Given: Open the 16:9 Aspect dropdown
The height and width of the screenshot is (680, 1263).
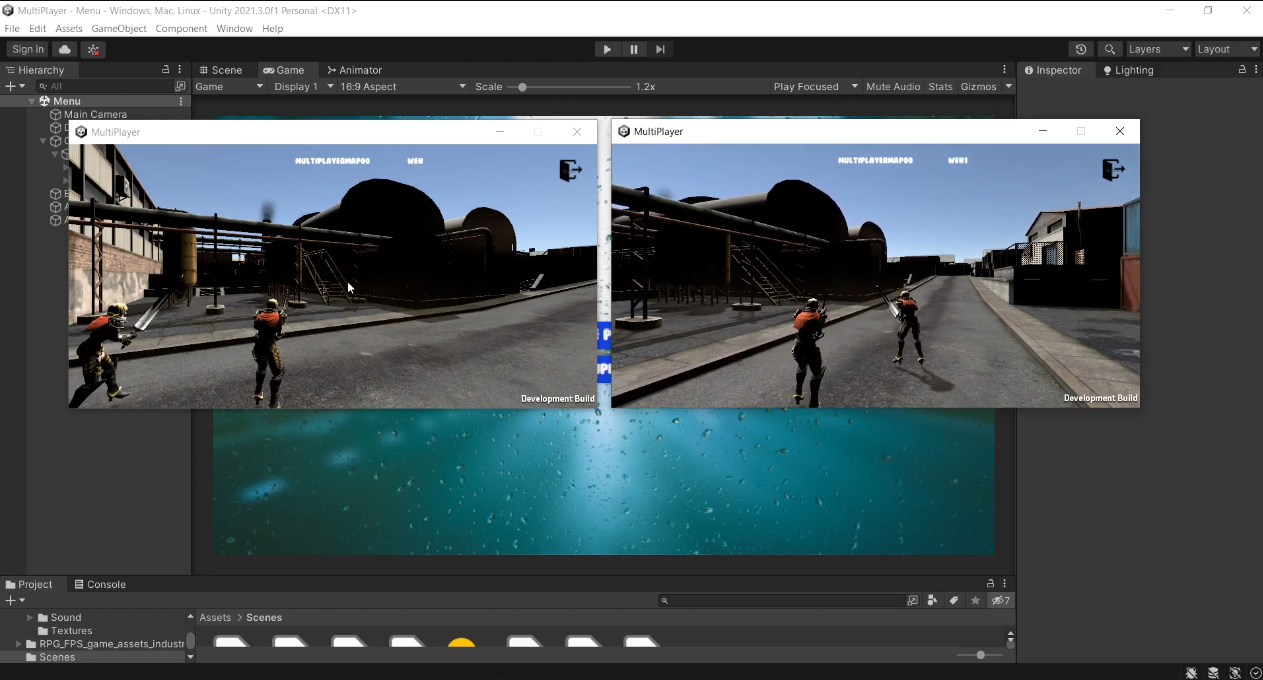Looking at the screenshot, I should pos(403,87).
